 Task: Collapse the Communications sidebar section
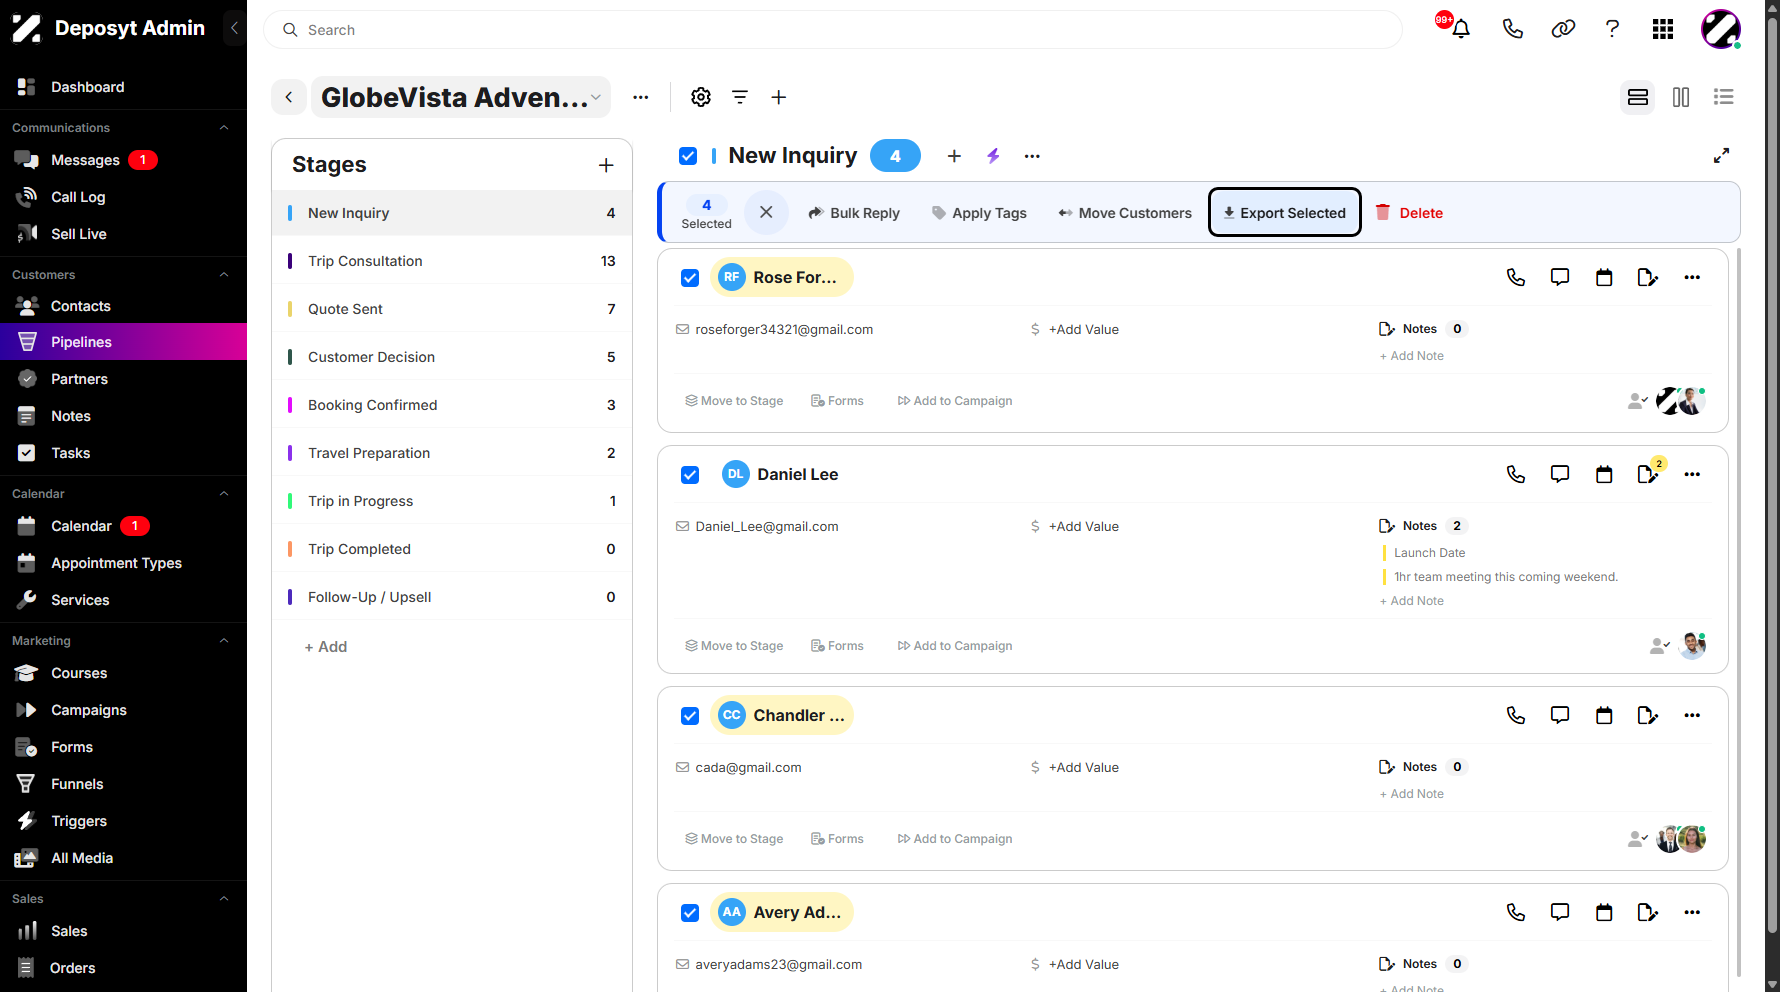pyautogui.click(x=224, y=128)
